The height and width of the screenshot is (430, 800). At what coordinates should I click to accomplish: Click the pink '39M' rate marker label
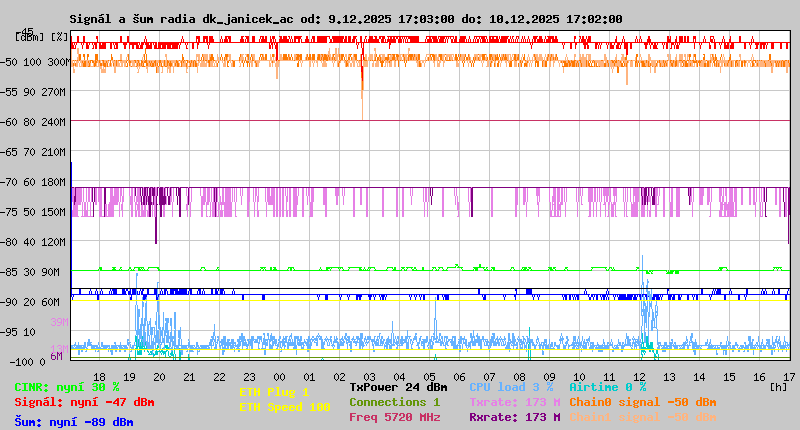coord(59,322)
